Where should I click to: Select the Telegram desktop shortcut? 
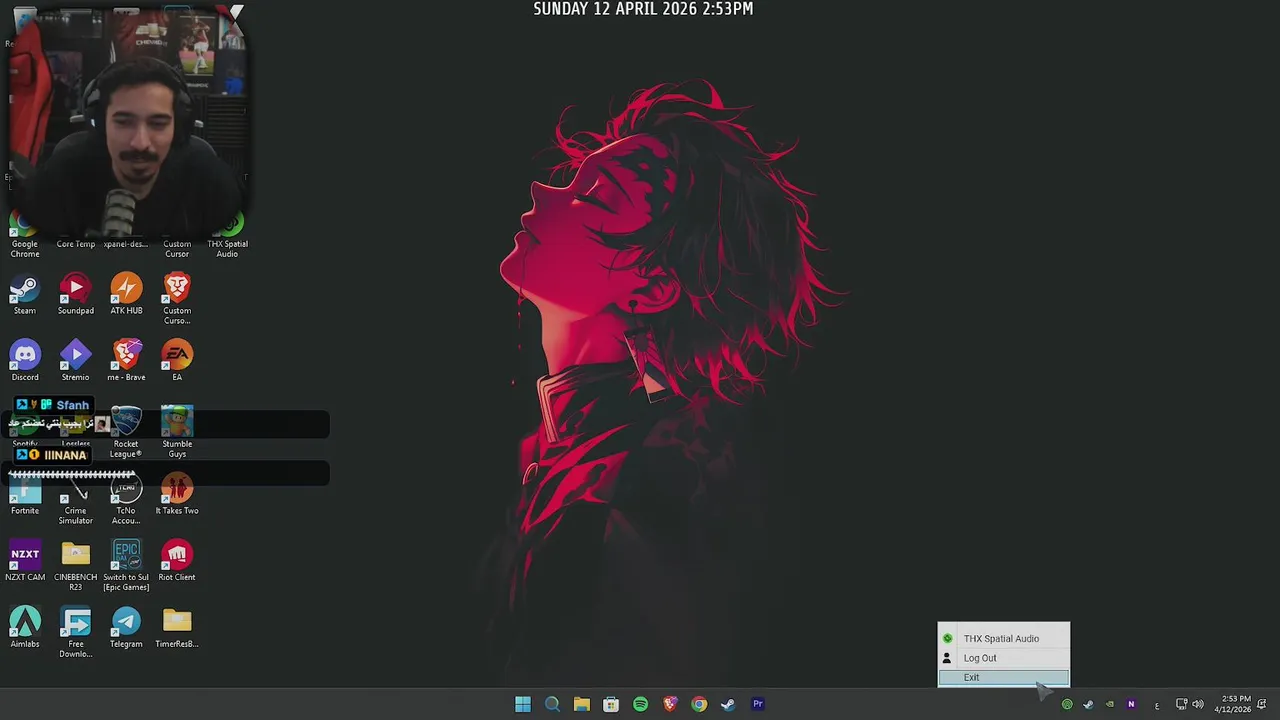click(126, 628)
